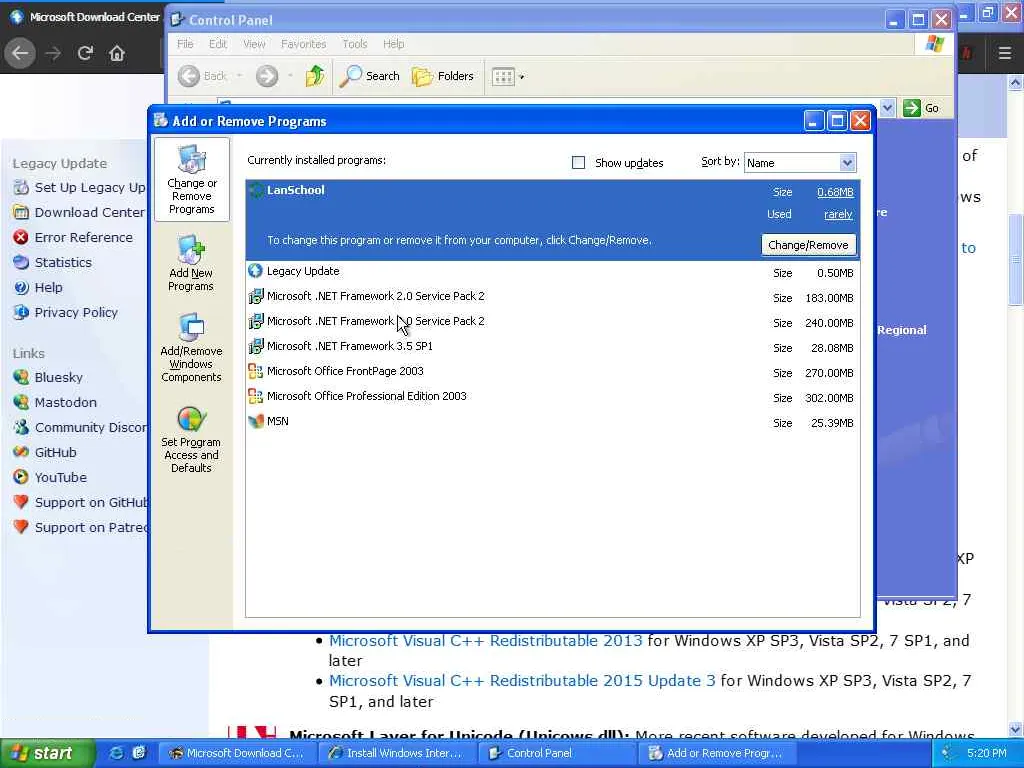This screenshot has height=768, width=1024.
Task: Open Add New Programs in sidebar
Action: coord(191,264)
